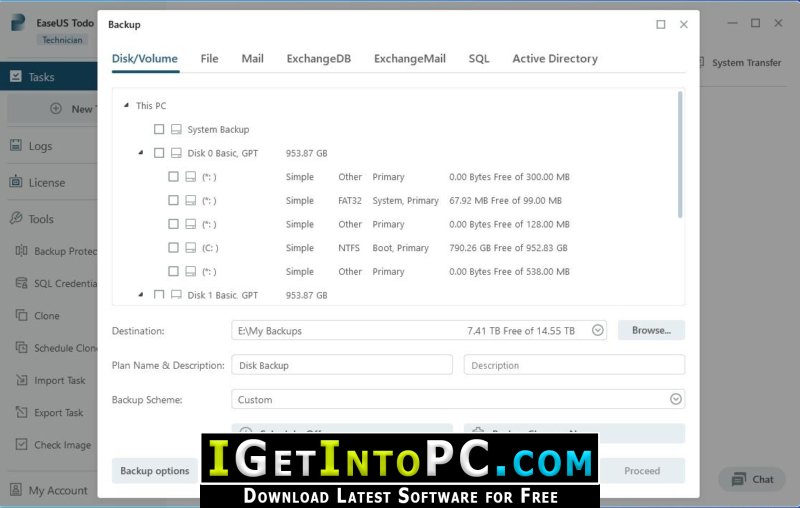Open My Account in sidebar

(x=49, y=490)
